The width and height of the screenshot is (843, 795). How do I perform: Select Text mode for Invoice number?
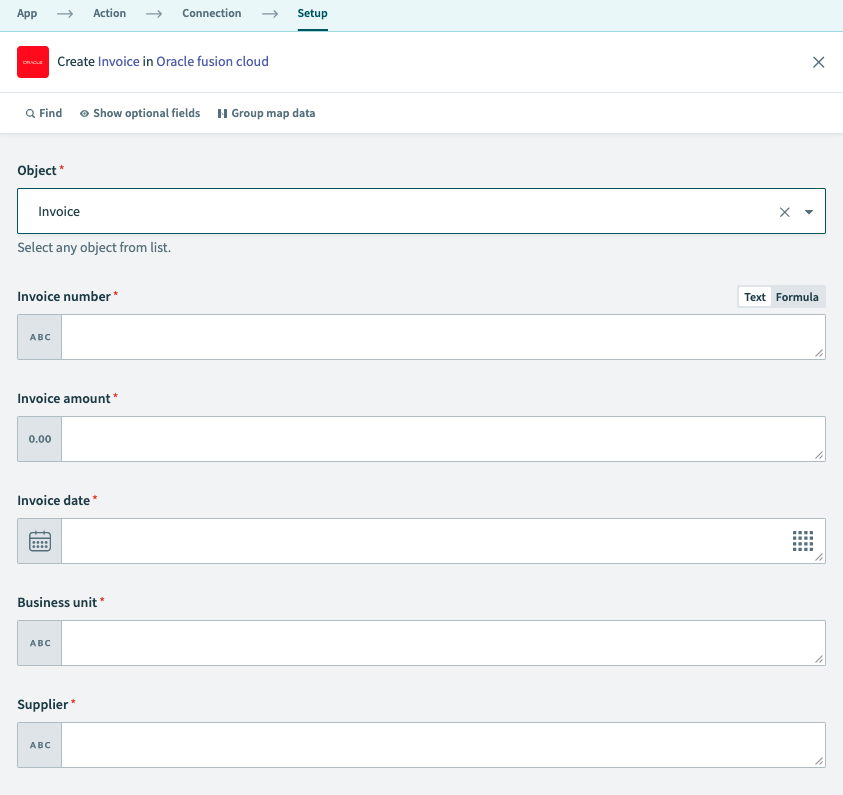pos(755,296)
